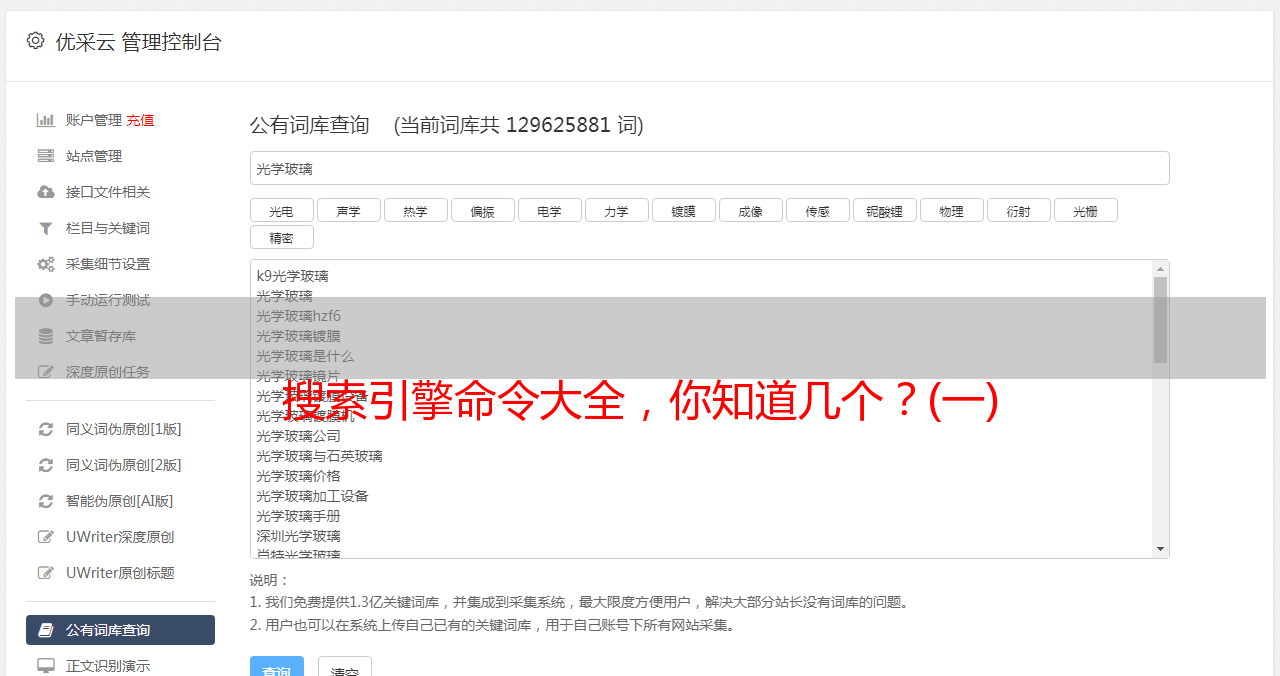Click the gears icon for 采集细节设置

[46, 264]
